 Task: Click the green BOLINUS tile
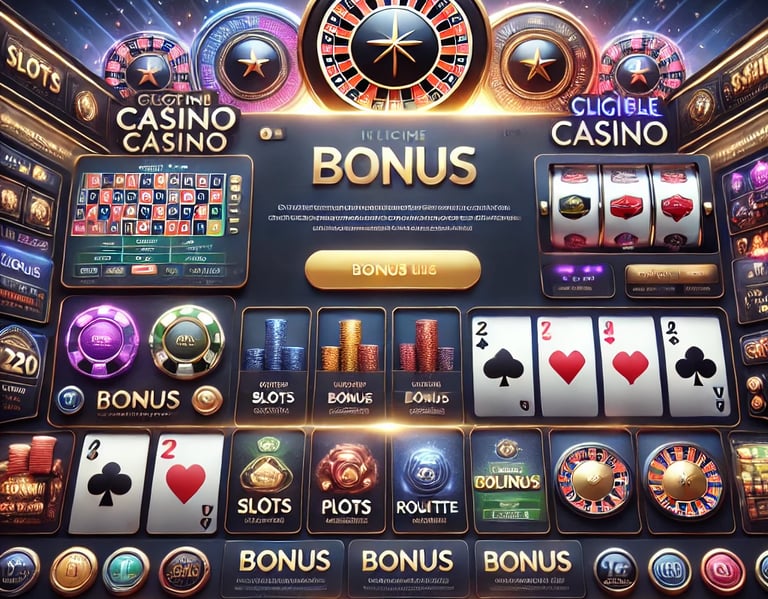[508, 480]
